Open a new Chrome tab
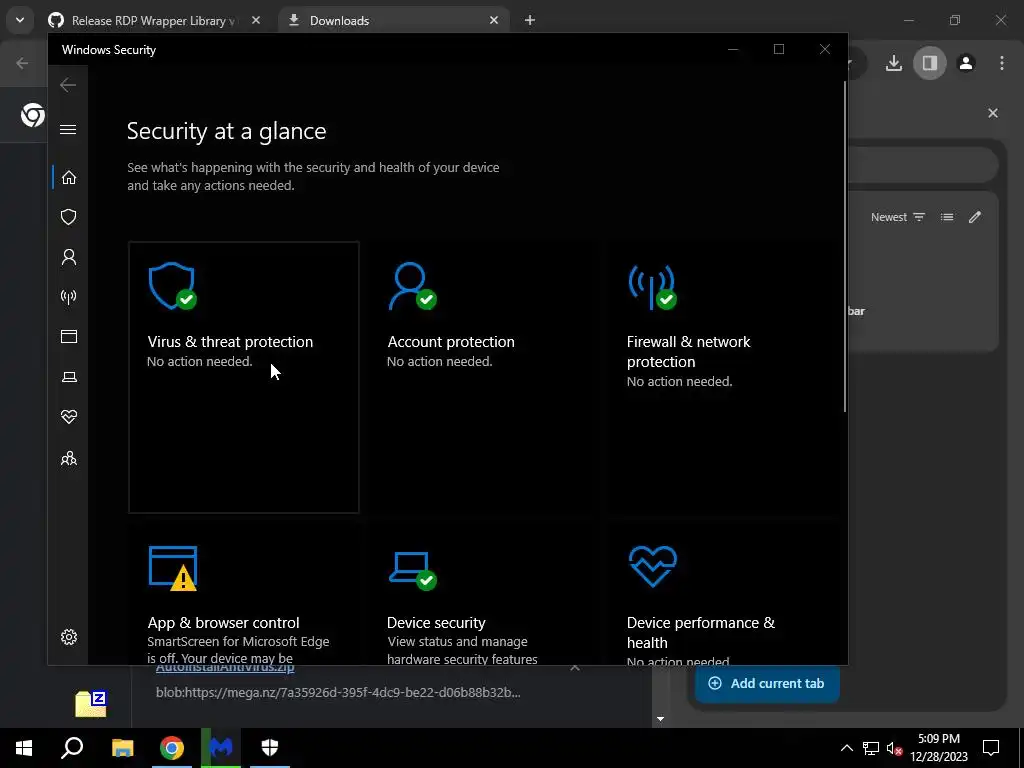1024x768 pixels. [530, 20]
